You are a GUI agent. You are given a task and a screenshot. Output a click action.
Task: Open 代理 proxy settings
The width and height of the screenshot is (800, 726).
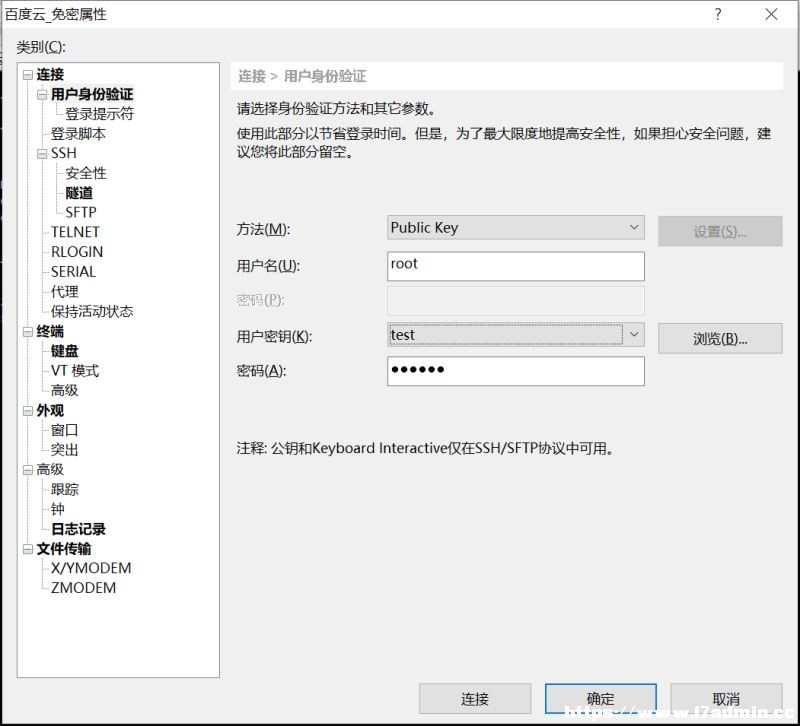[64, 292]
